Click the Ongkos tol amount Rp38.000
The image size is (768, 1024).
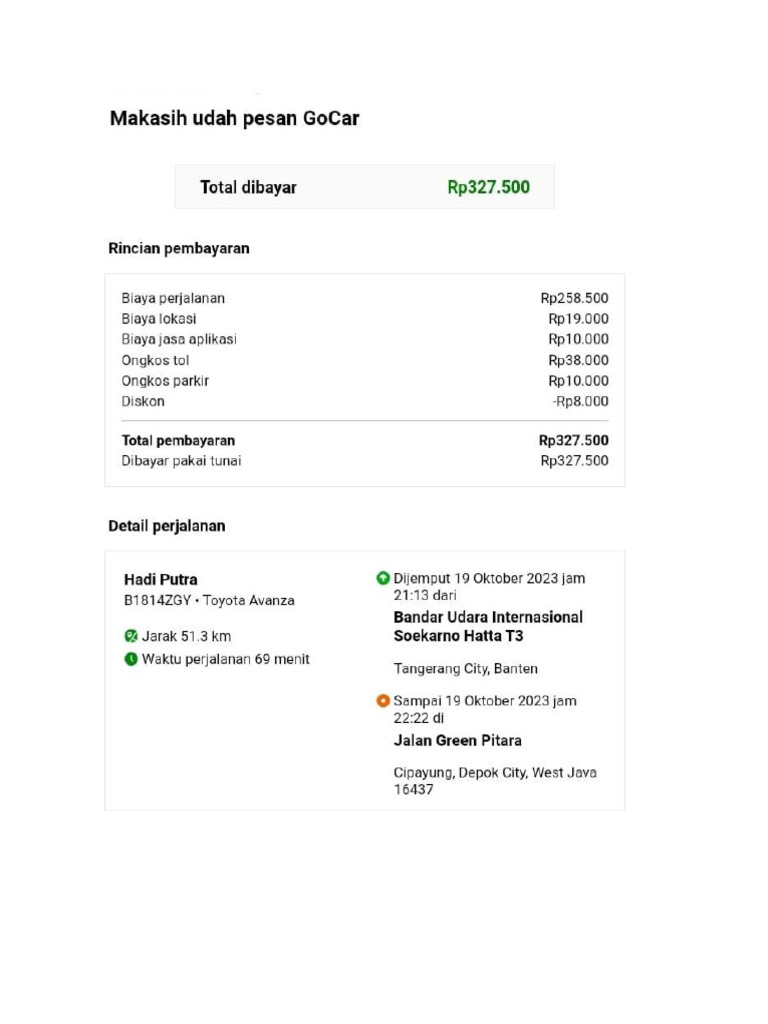click(x=578, y=360)
